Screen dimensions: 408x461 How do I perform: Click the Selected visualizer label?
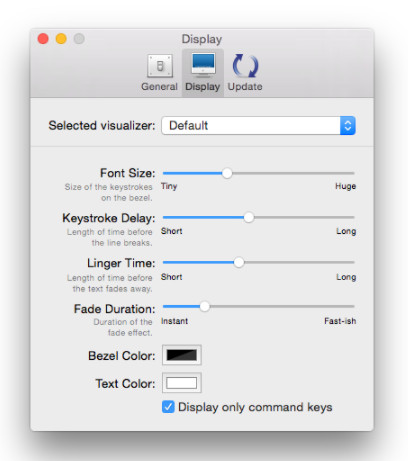pyautogui.click(x=102, y=126)
